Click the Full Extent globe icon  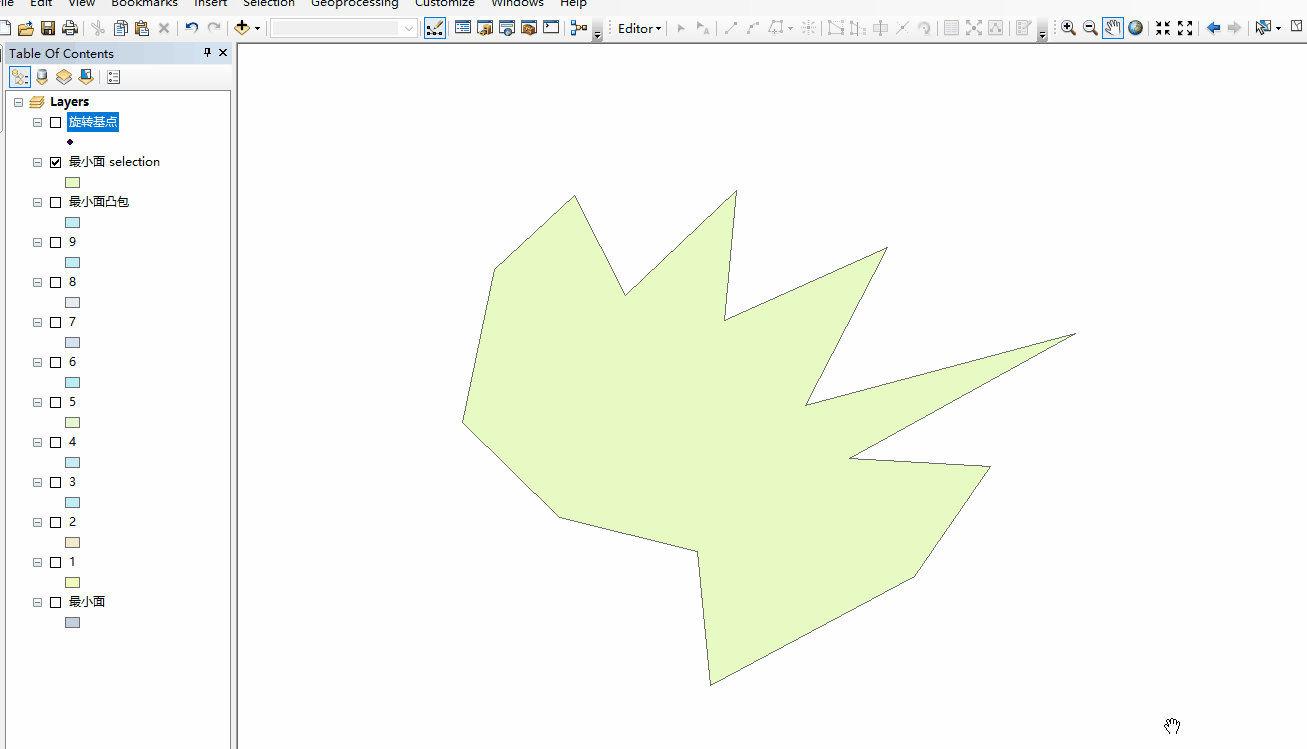1136,28
